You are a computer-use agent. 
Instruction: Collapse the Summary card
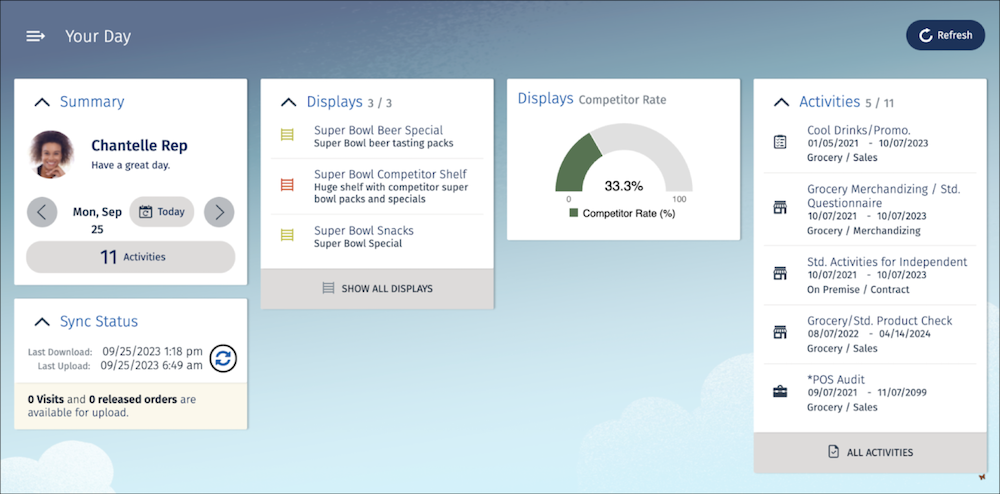[x=42, y=102]
